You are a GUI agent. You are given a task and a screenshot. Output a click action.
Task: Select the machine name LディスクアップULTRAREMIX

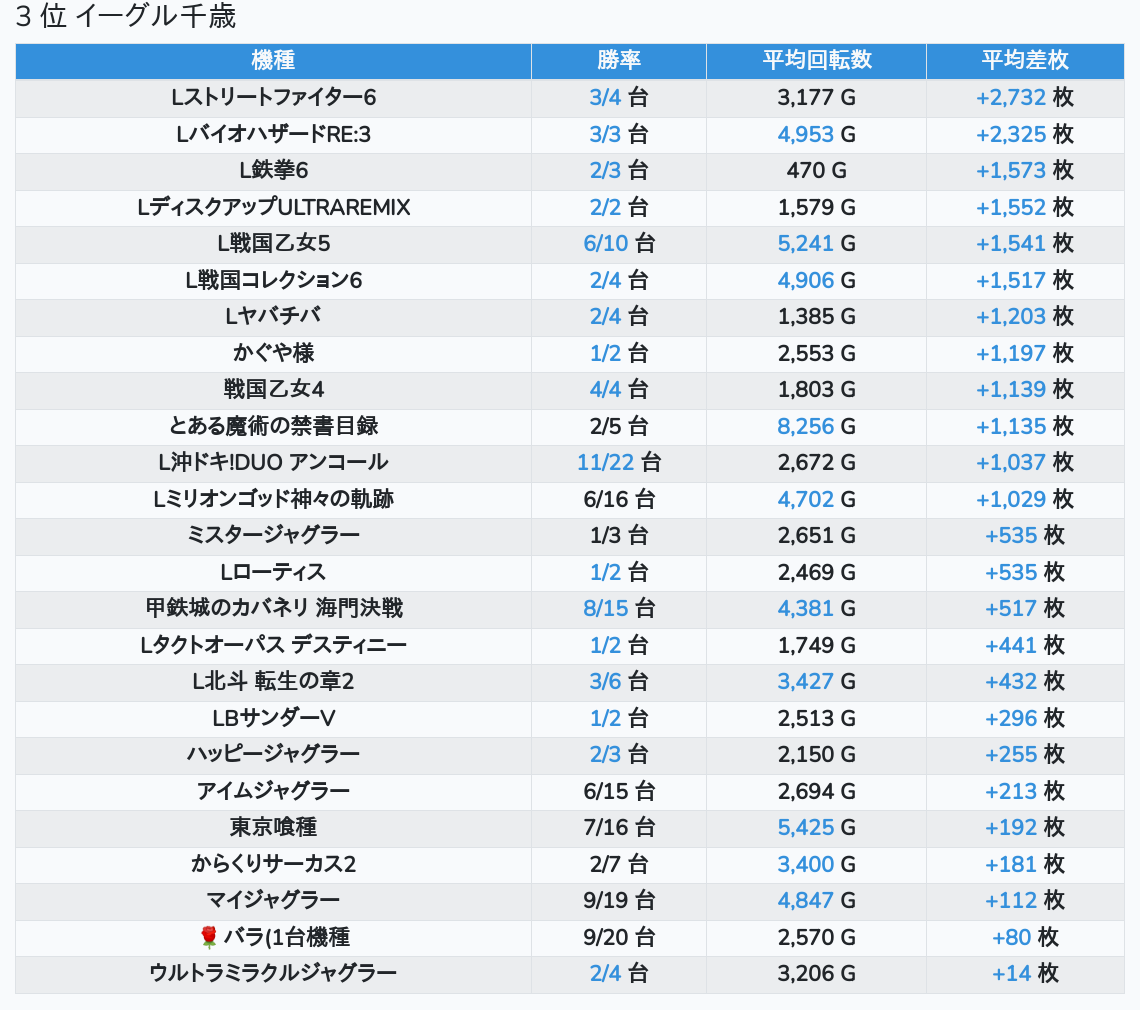pyautogui.click(x=273, y=208)
